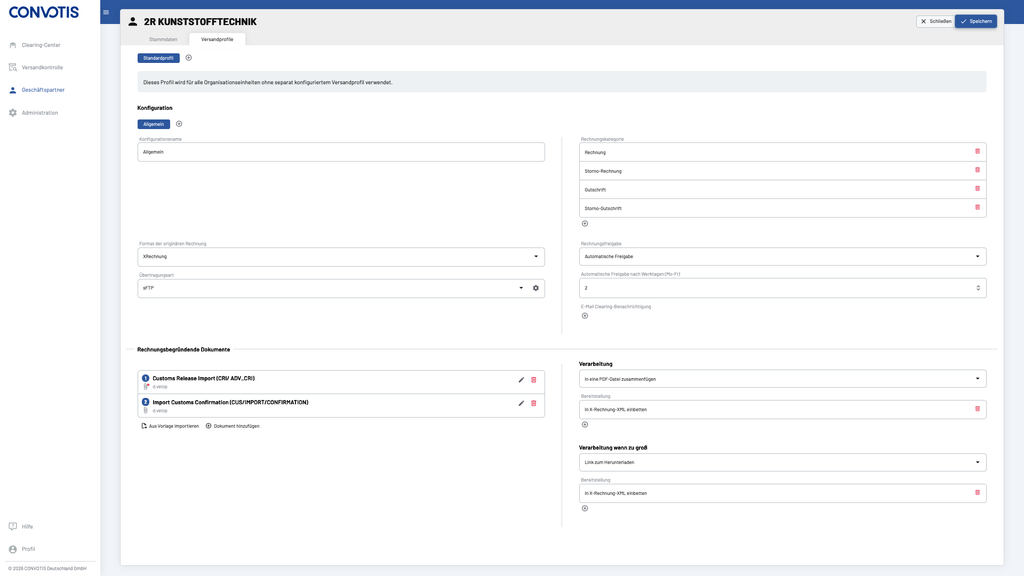Open the XRechnung format dropdown
This screenshot has width=1024, height=576.
341,257
